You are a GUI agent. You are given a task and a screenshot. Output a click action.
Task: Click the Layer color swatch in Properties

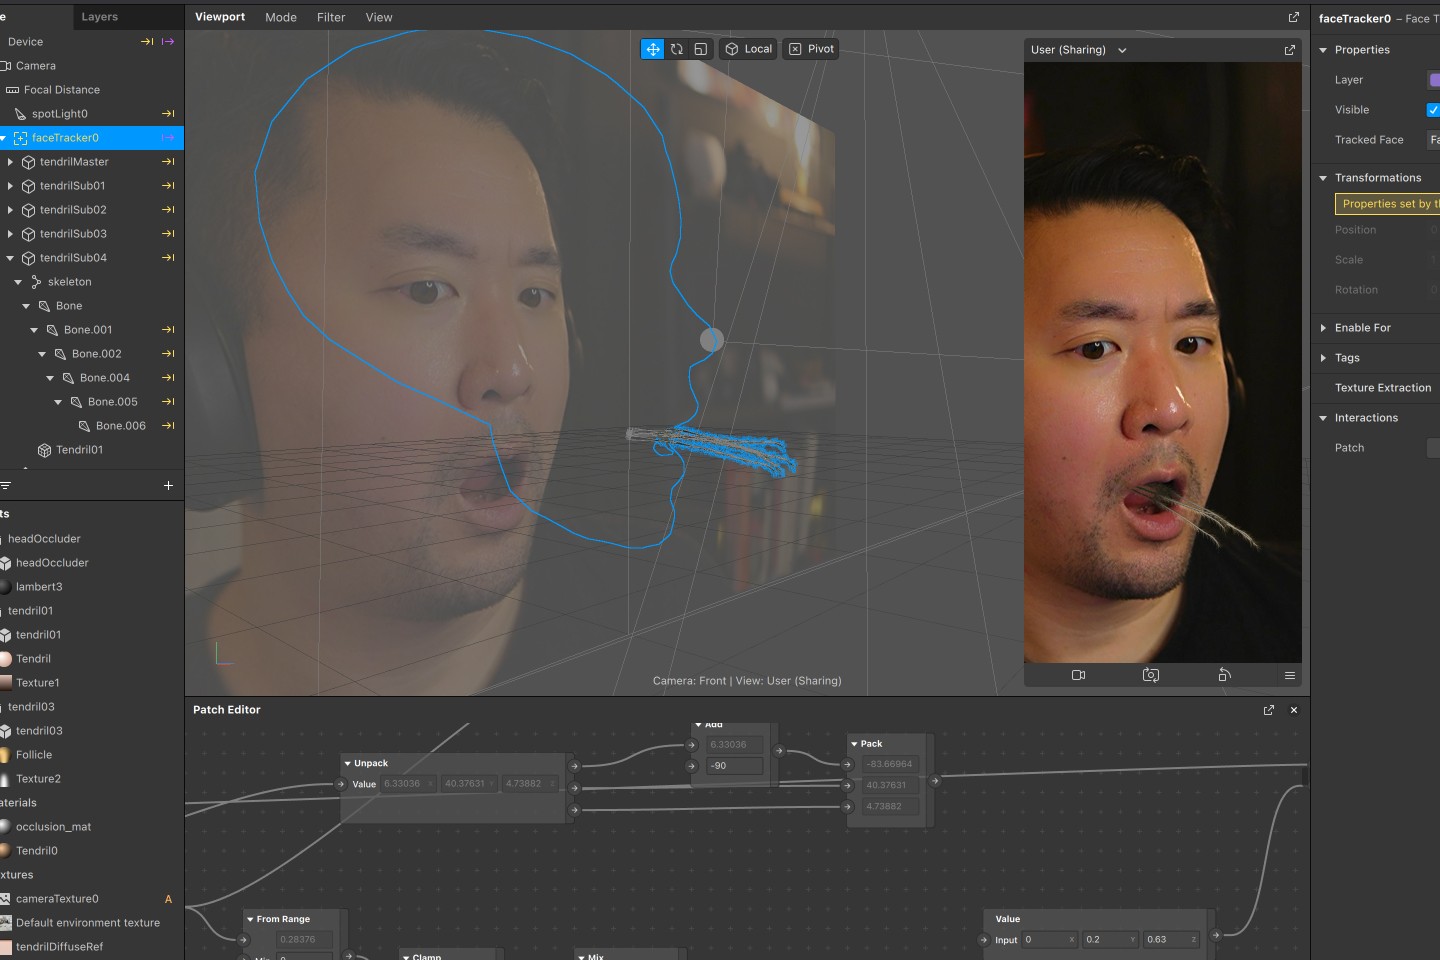1434,80
